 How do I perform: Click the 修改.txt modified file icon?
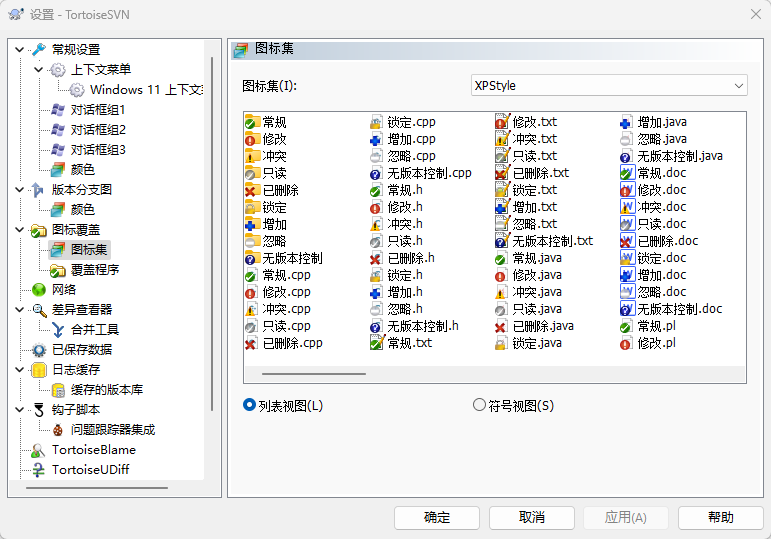[x=501, y=122]
